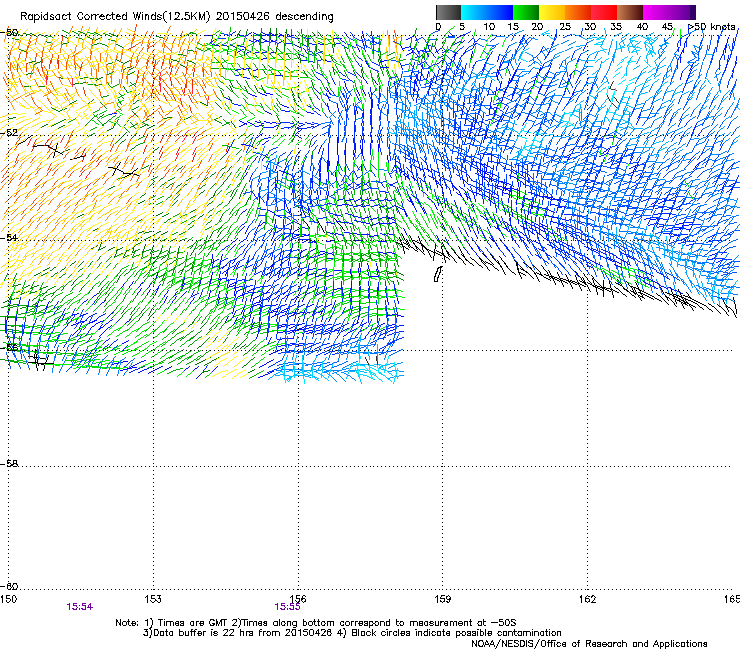The height and width of the screenshot is (650, 740).
Task: Click the purple 15:54 time label
Action: (80, 607)
